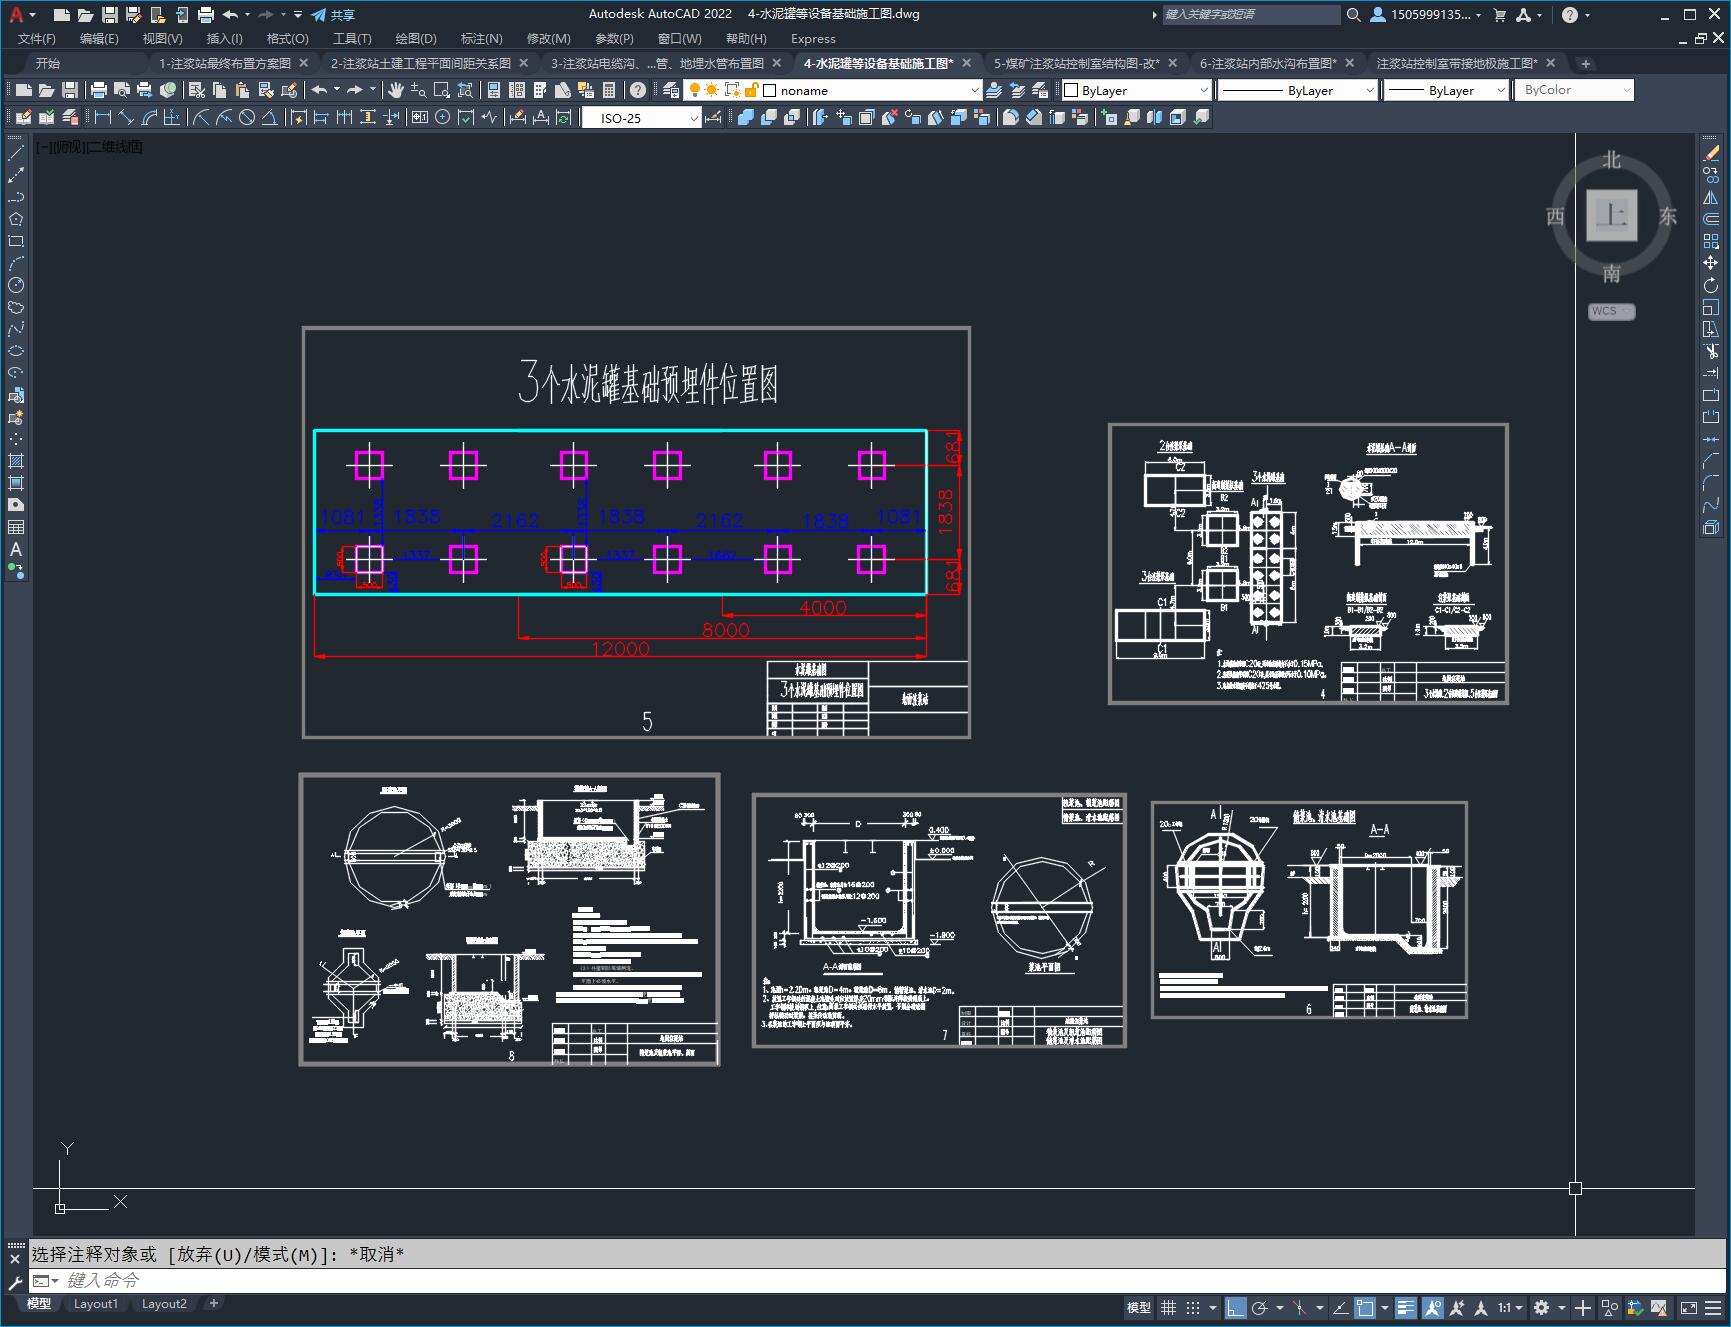Toggle lineweight display in status bar
The width and height of the screenshot is (1731, 1327).
[1406, 1307]
